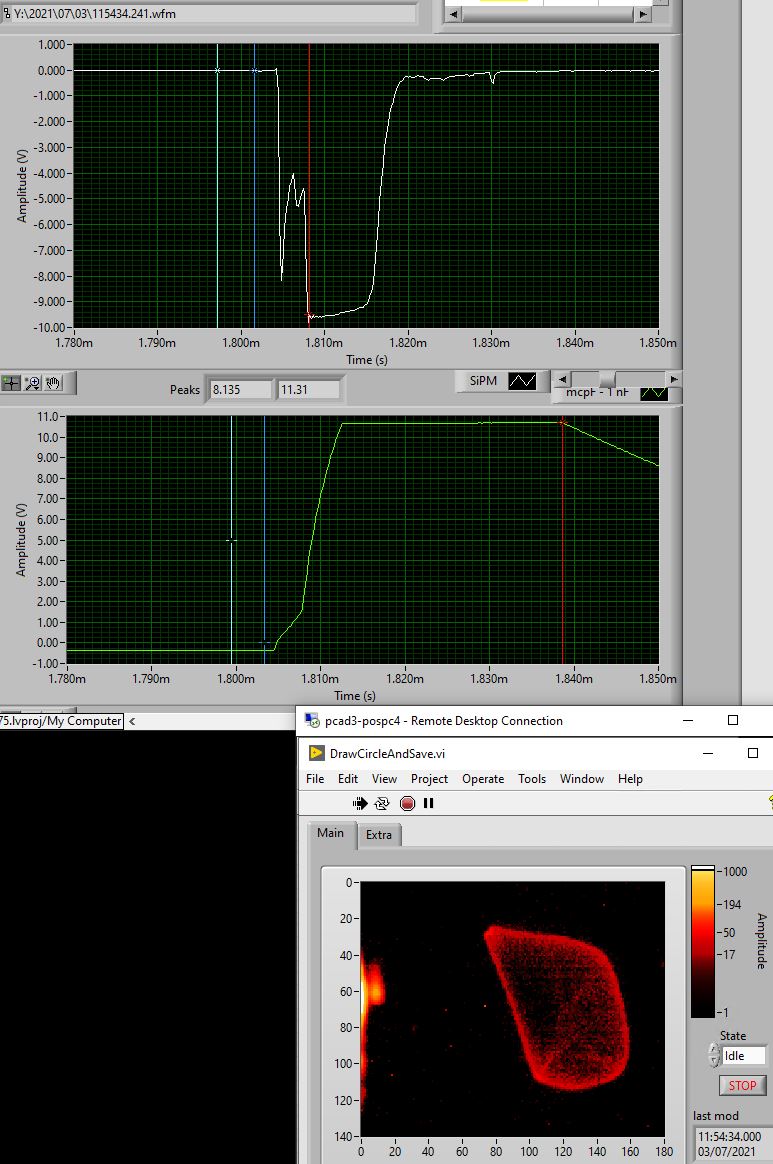The width and height of the screenshot is (773, 1164).
Task: Click the Run Continuously icon
Action: [x=382, y=803]
